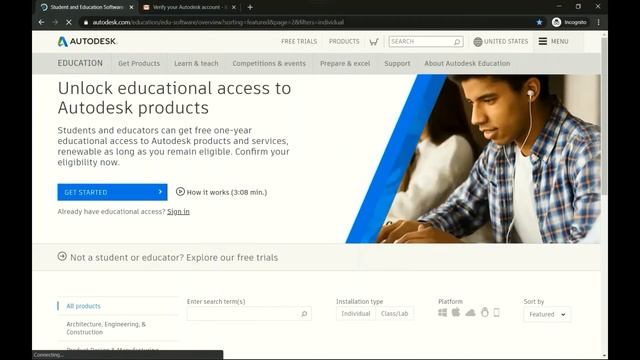Open the Sort by Featured dropdown
The width and height of the screenshot is (640, 360).
(x=547, y=314)
